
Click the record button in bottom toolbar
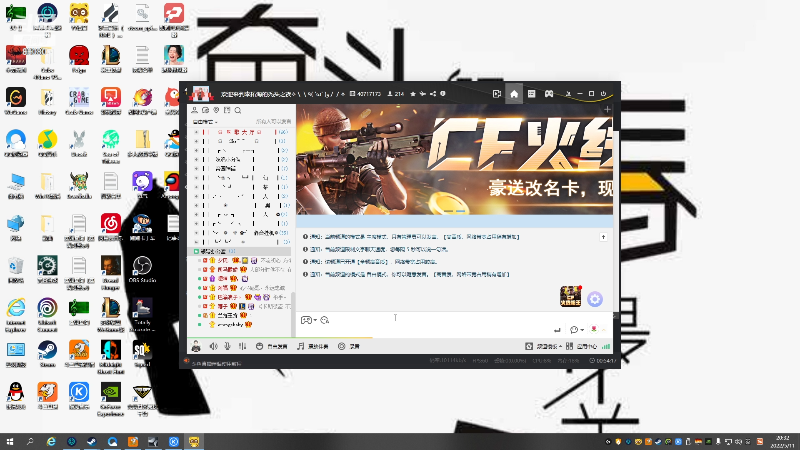coord(349,346)
